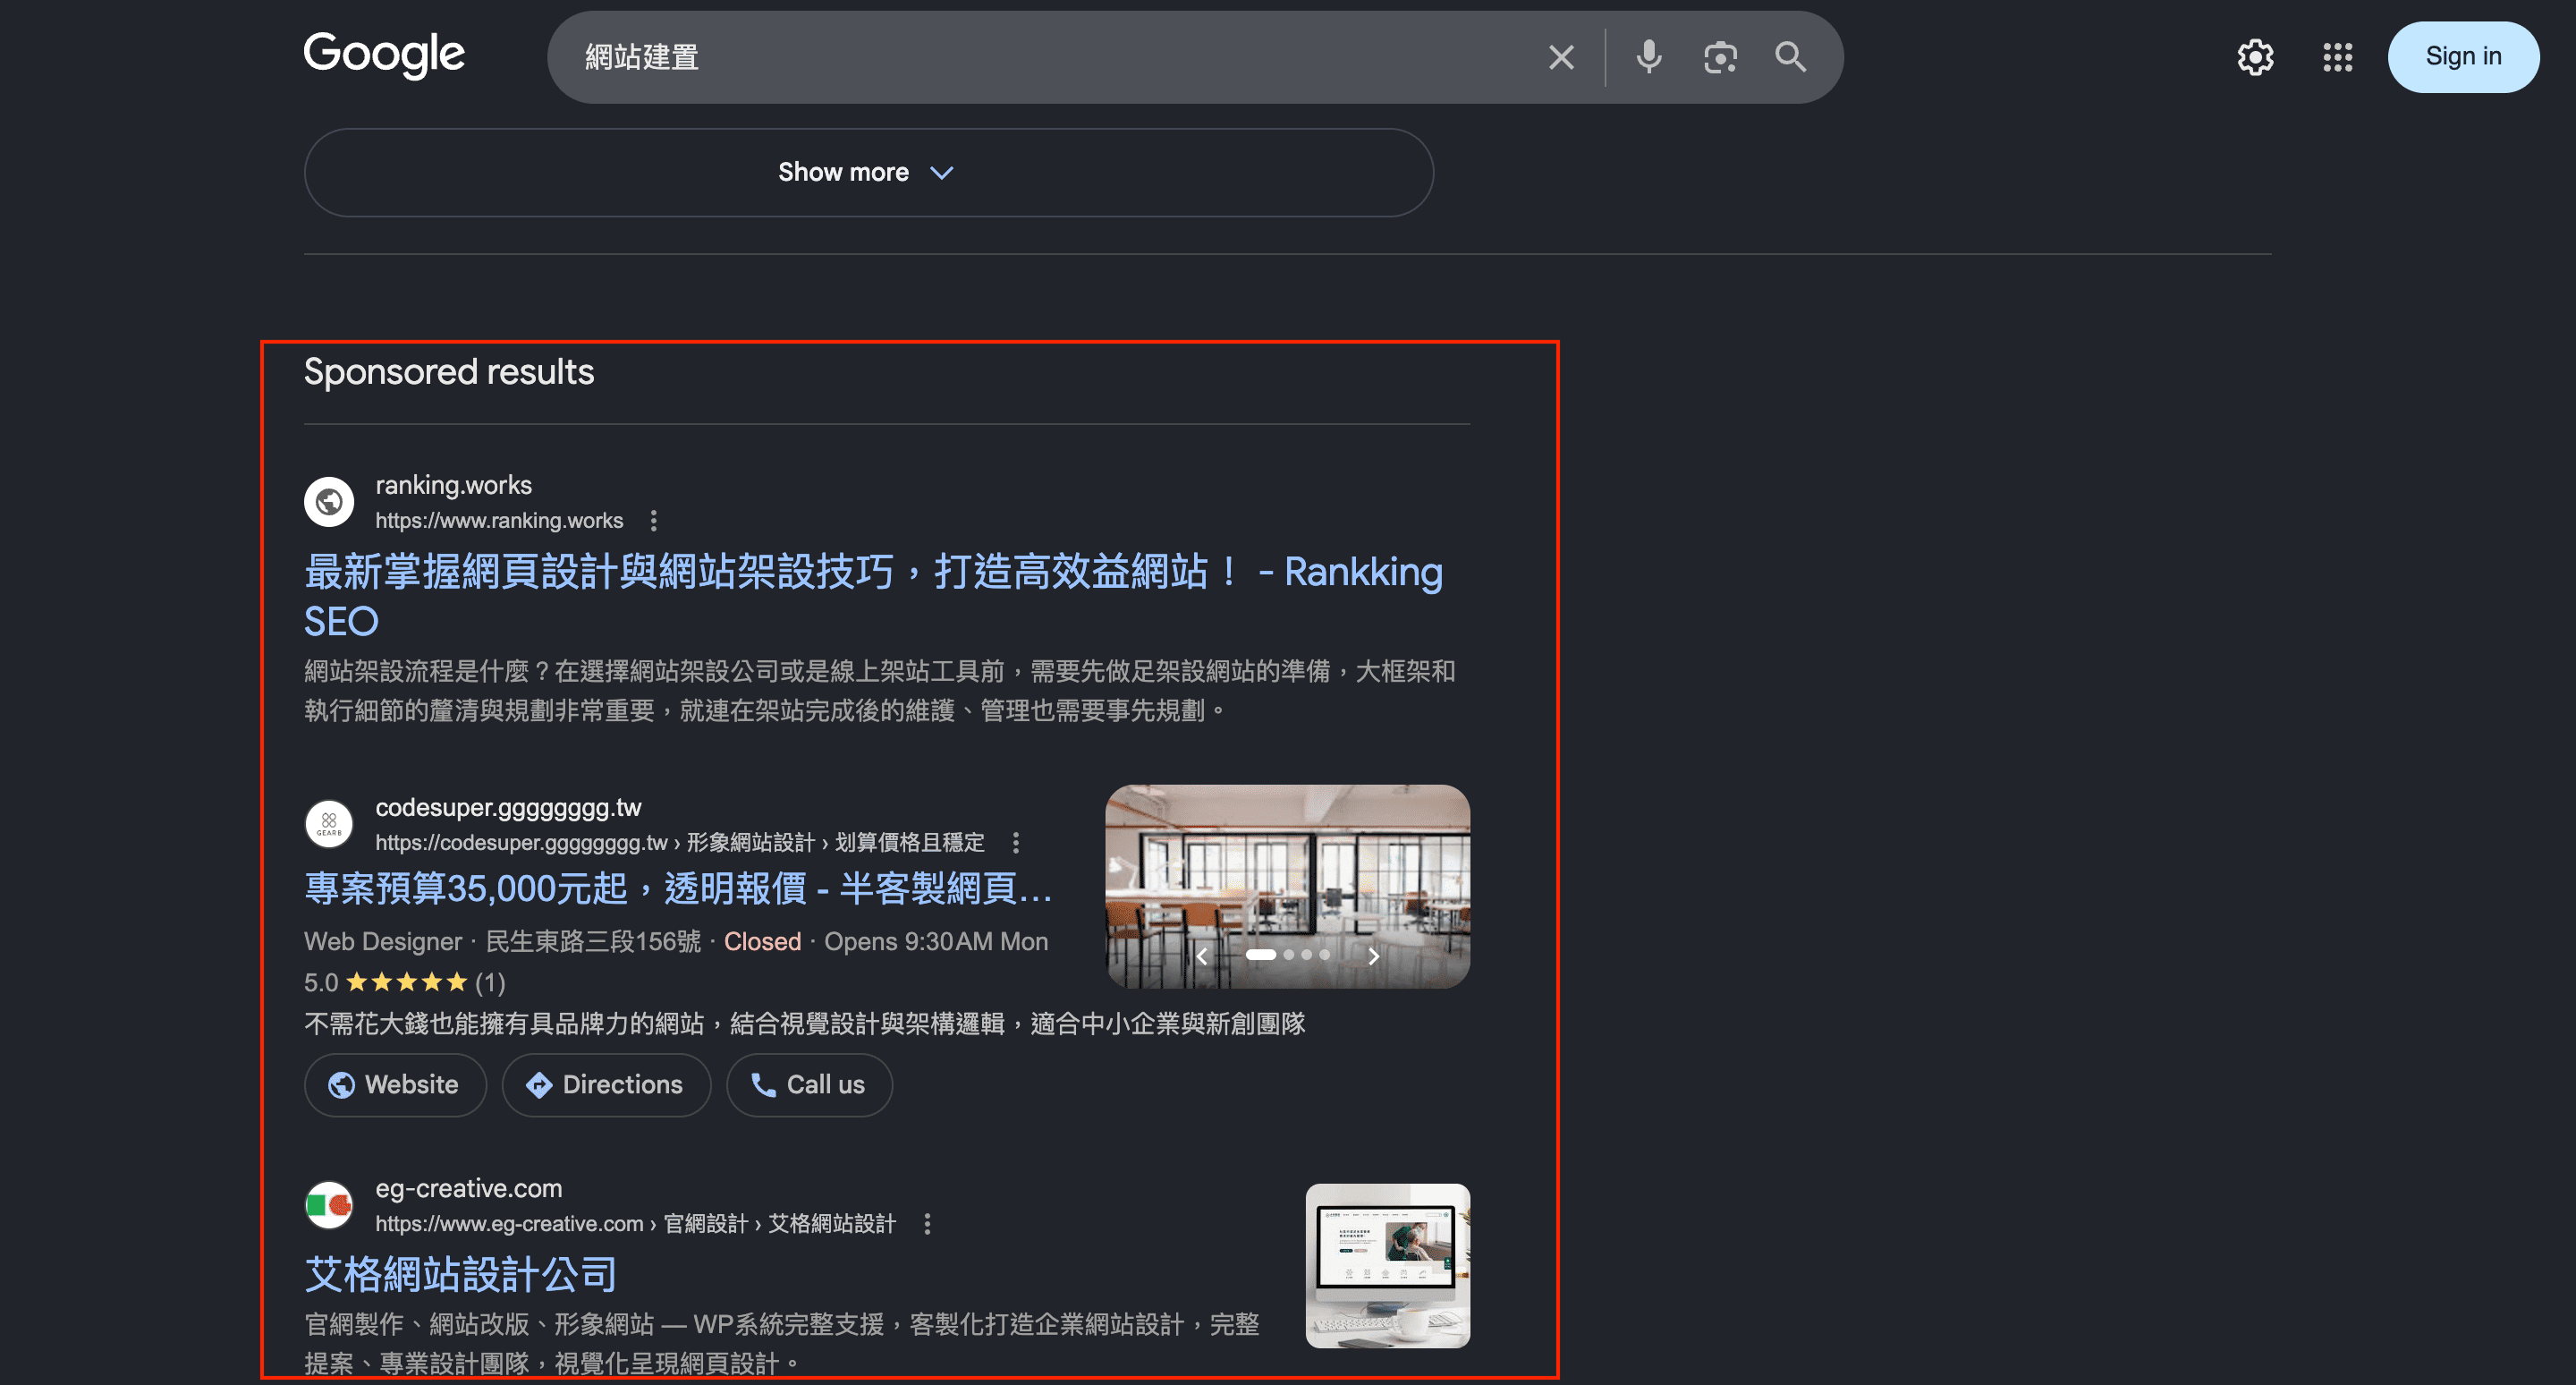2576x1385 pixels.
Task: Go to previous image in office photo carousel
Action: tap(1202, 955)
